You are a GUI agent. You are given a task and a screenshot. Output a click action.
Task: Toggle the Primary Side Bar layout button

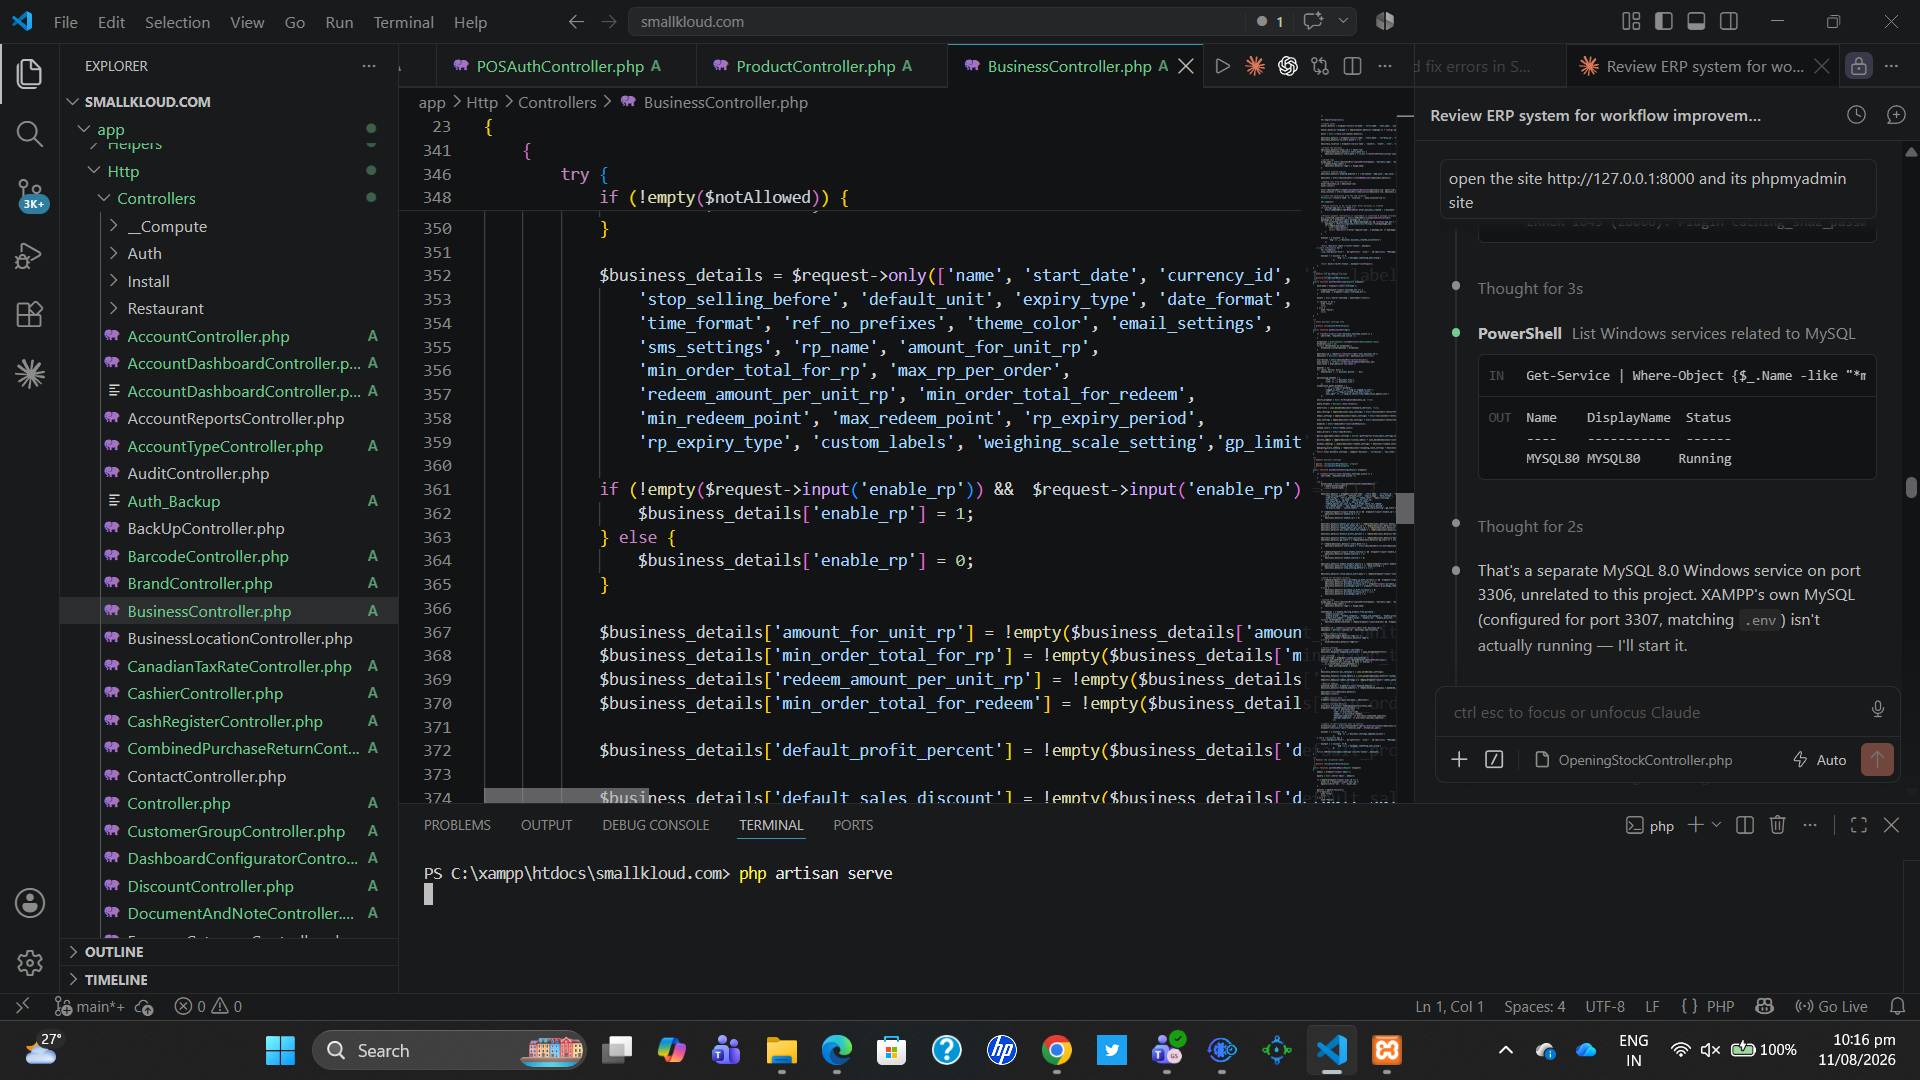[x=1664, y=21]
